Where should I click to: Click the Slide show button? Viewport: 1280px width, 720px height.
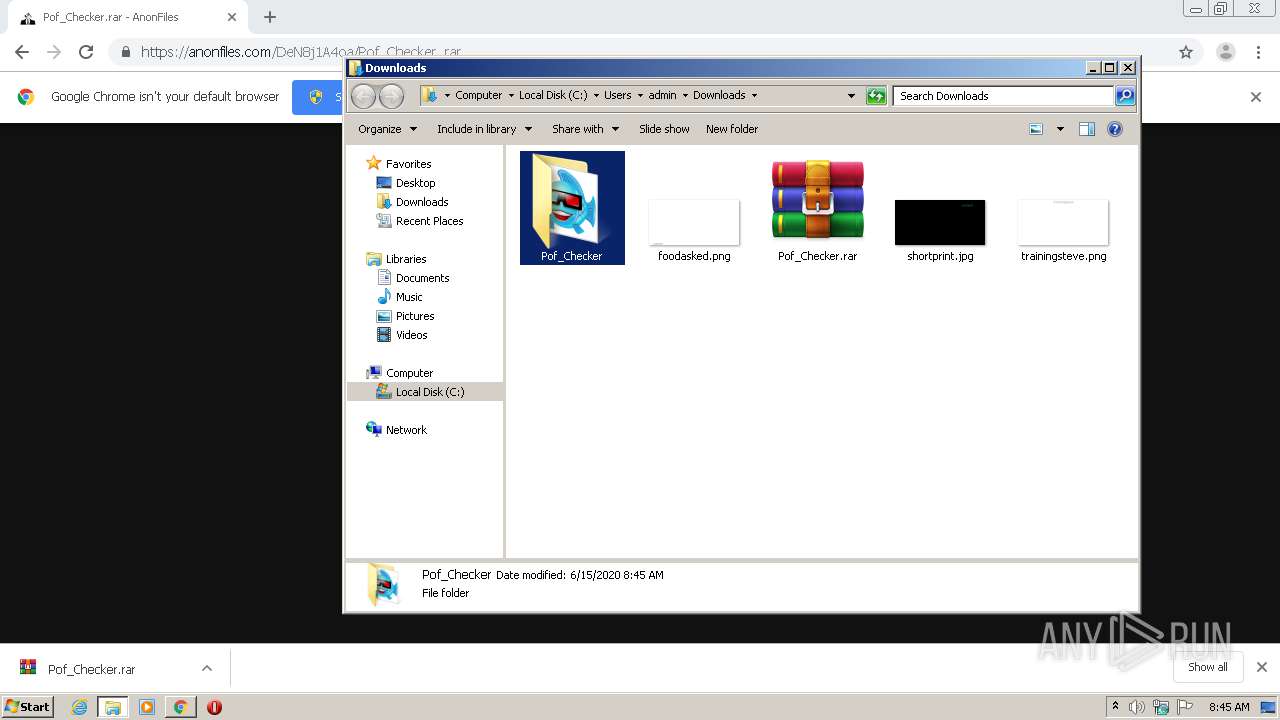[x=664, y=129]
